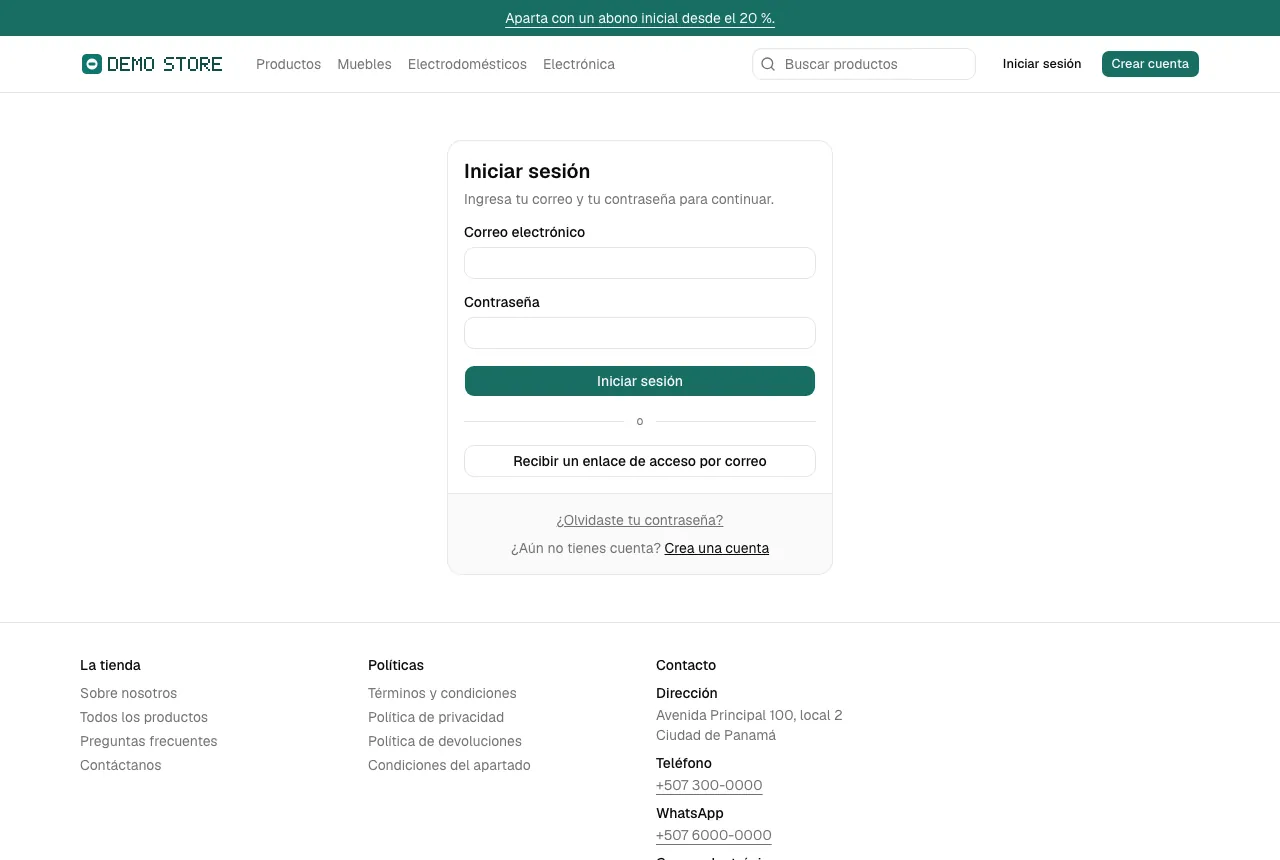Open the ¿Olvidaste tu contraseña? link
Image resolution: width=1280 pixels, height=860 pixels.
tap(640, 520)
